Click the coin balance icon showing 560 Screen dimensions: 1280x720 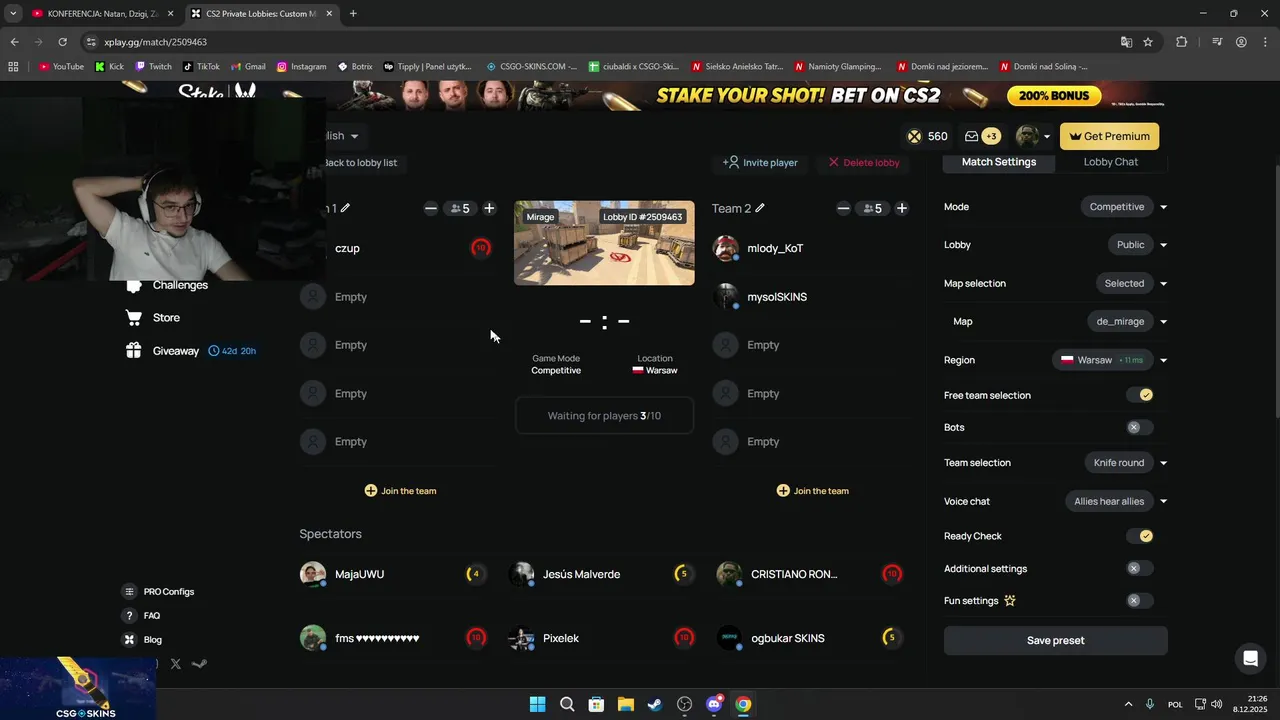click(x=914, y=136)
